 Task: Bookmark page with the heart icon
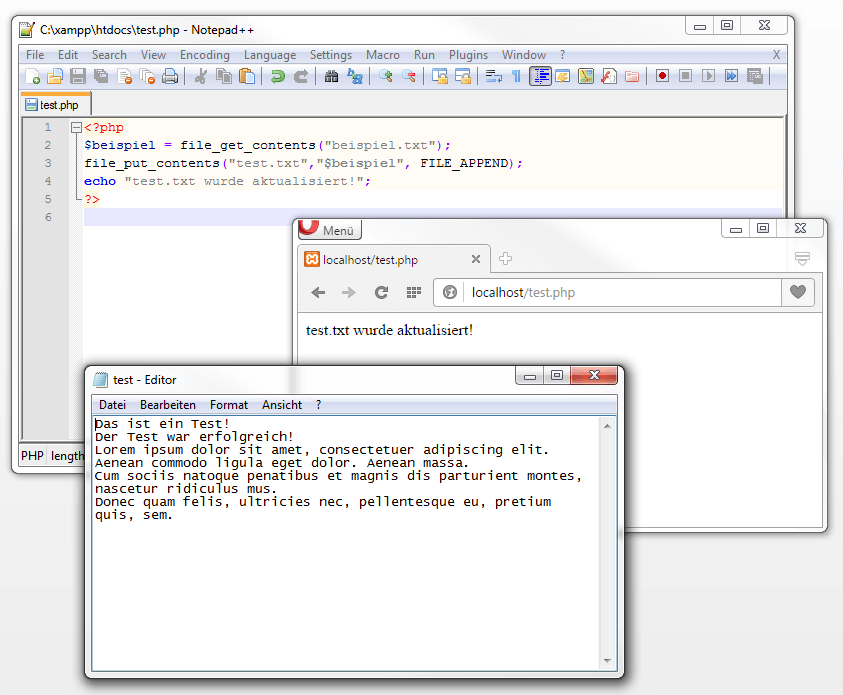tap(798, 292)
